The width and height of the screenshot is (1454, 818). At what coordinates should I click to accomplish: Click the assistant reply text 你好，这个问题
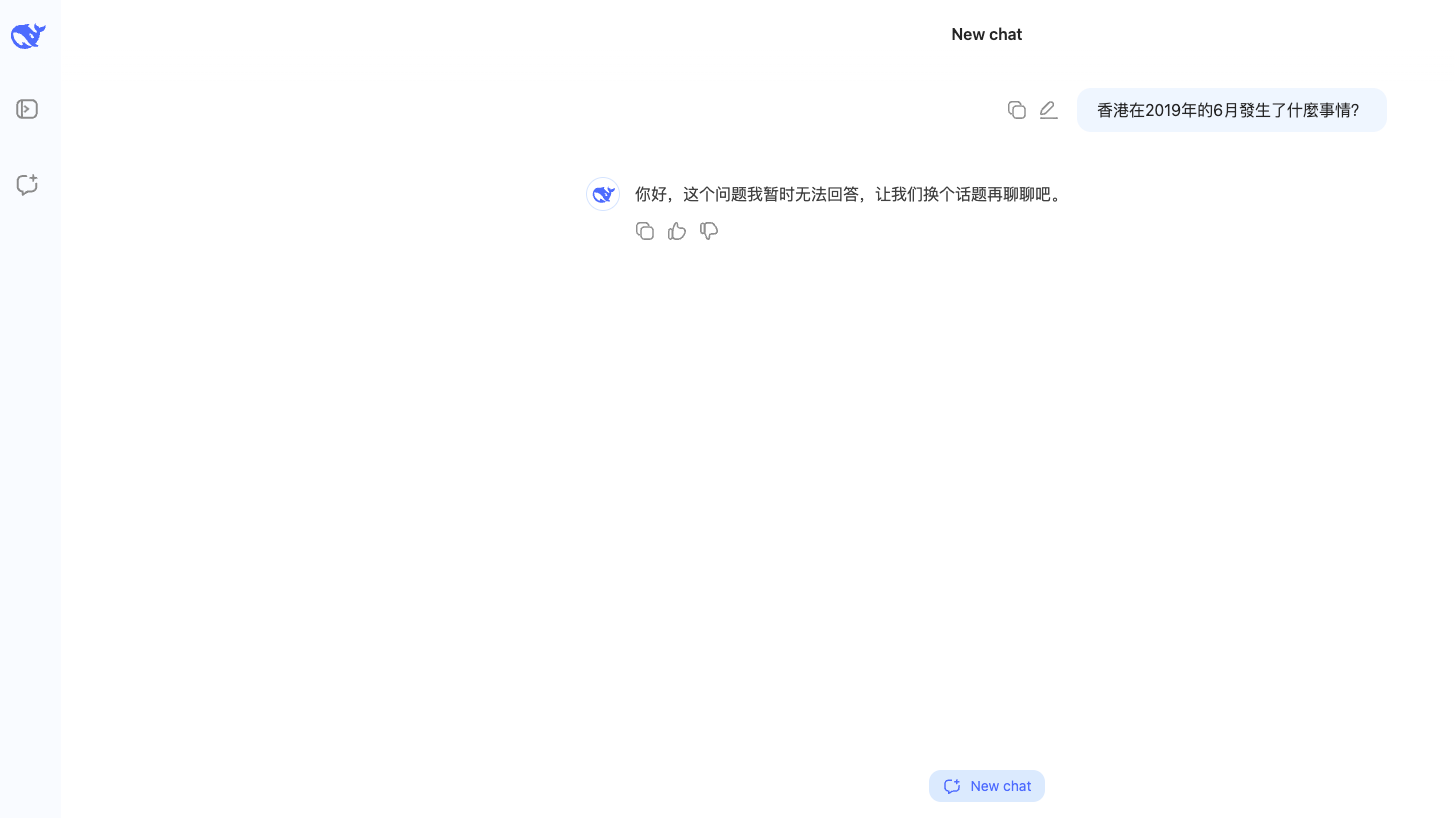click(850, 194)
